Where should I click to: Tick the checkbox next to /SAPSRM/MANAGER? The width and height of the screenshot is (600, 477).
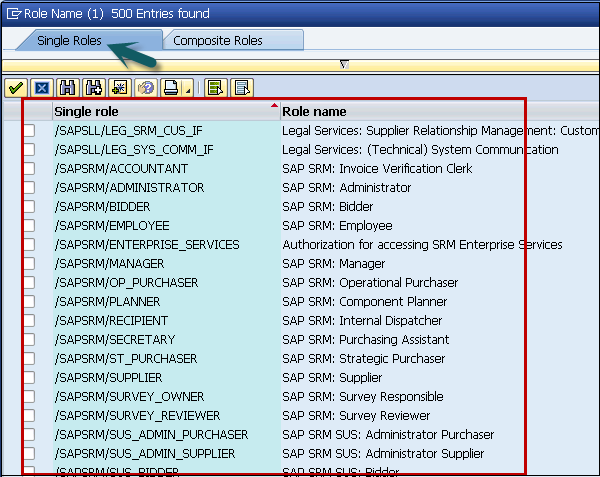29,264
